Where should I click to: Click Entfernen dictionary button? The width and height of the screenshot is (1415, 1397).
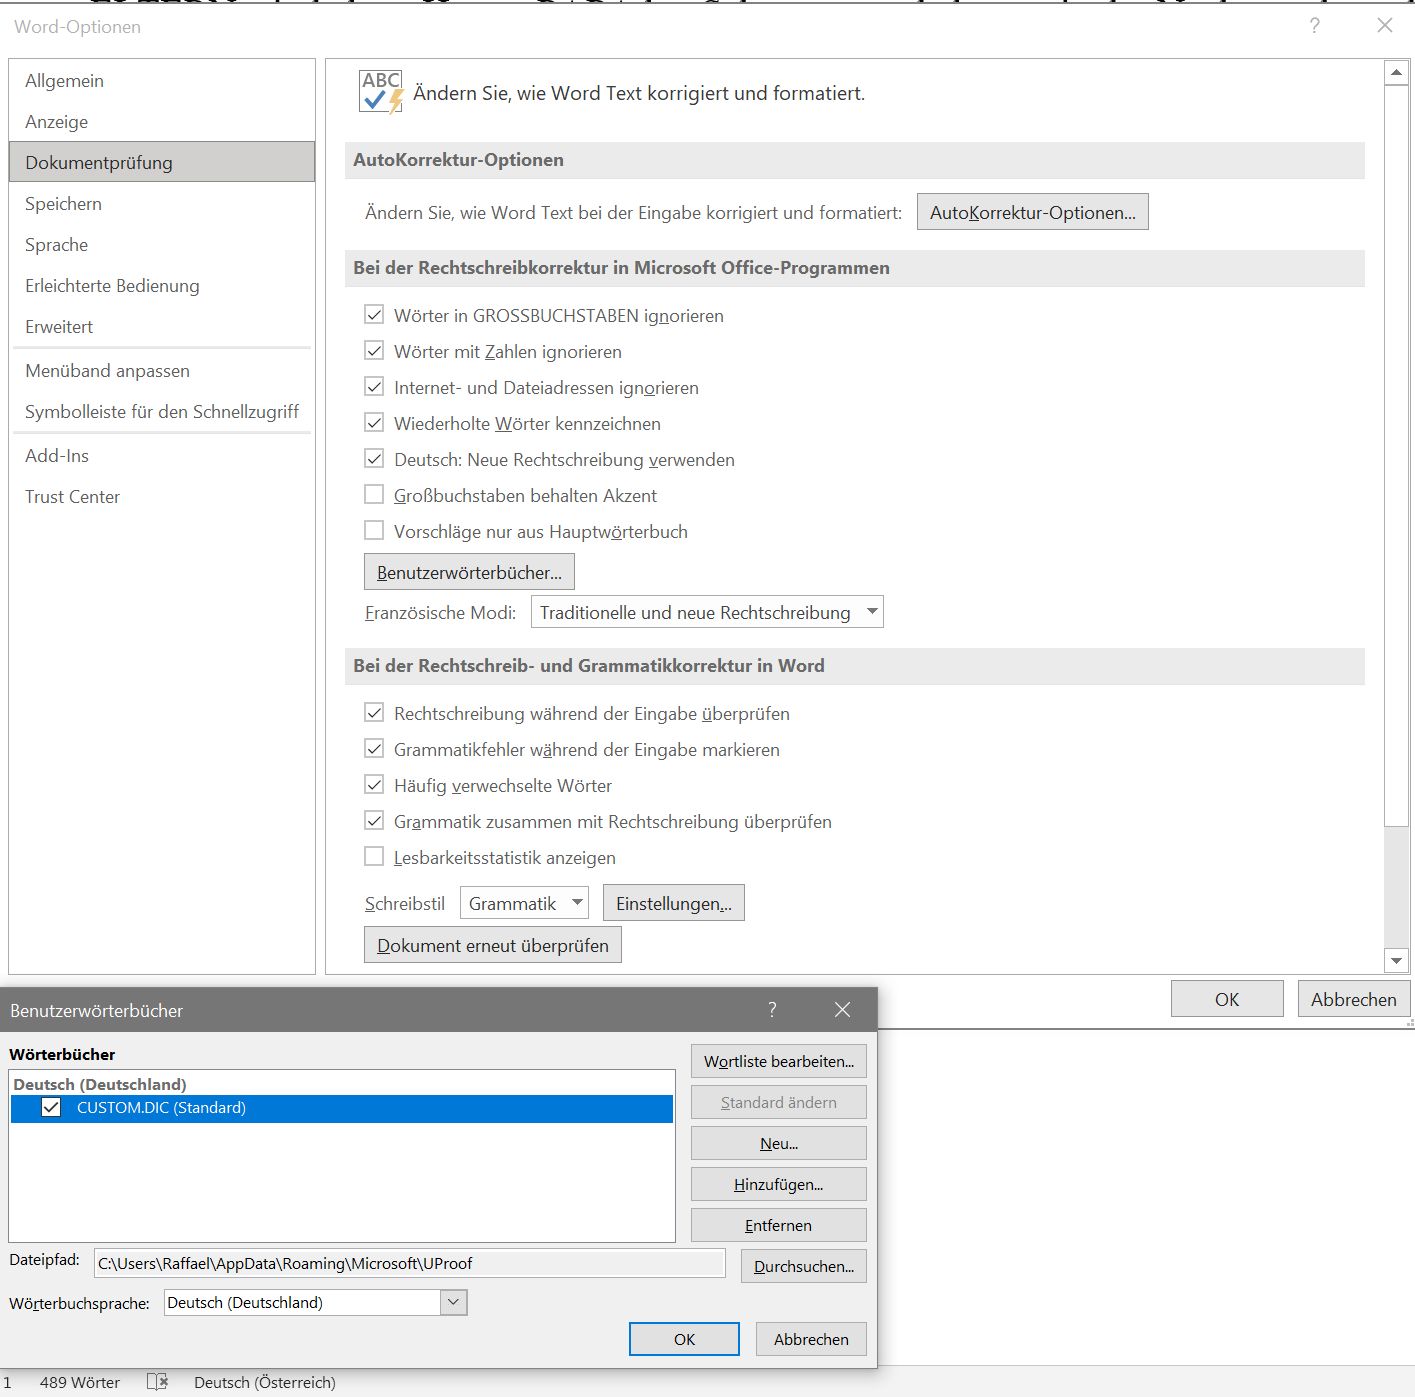click(779, 1225)
